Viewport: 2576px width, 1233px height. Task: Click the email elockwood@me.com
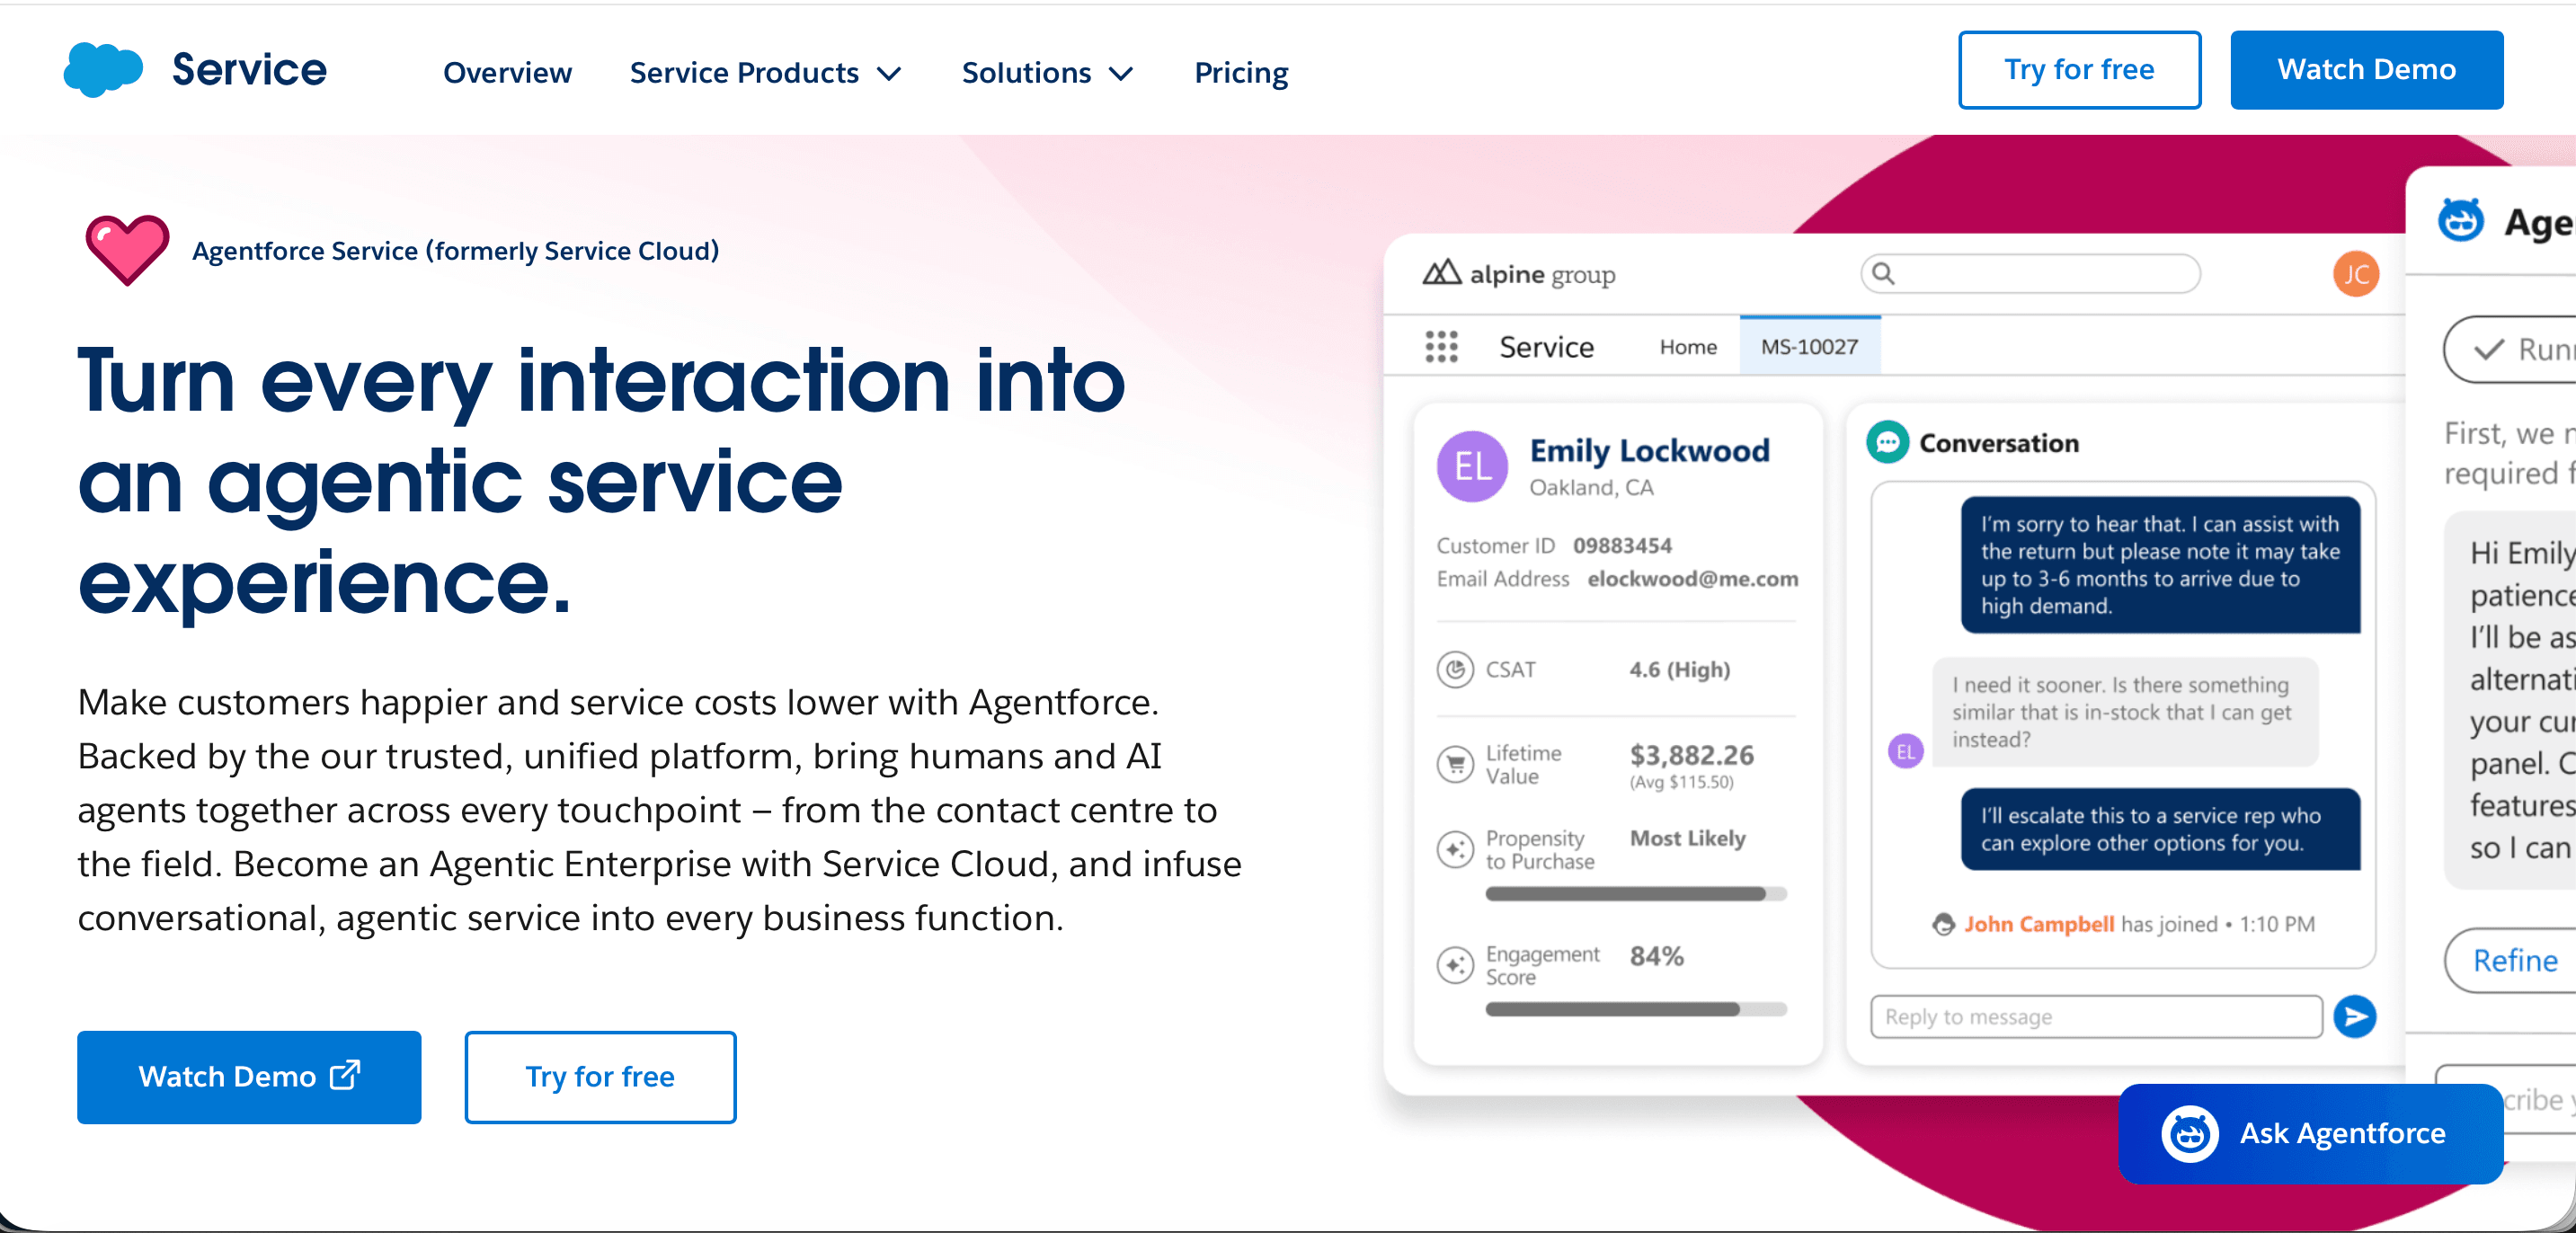tap(1692, 578)
